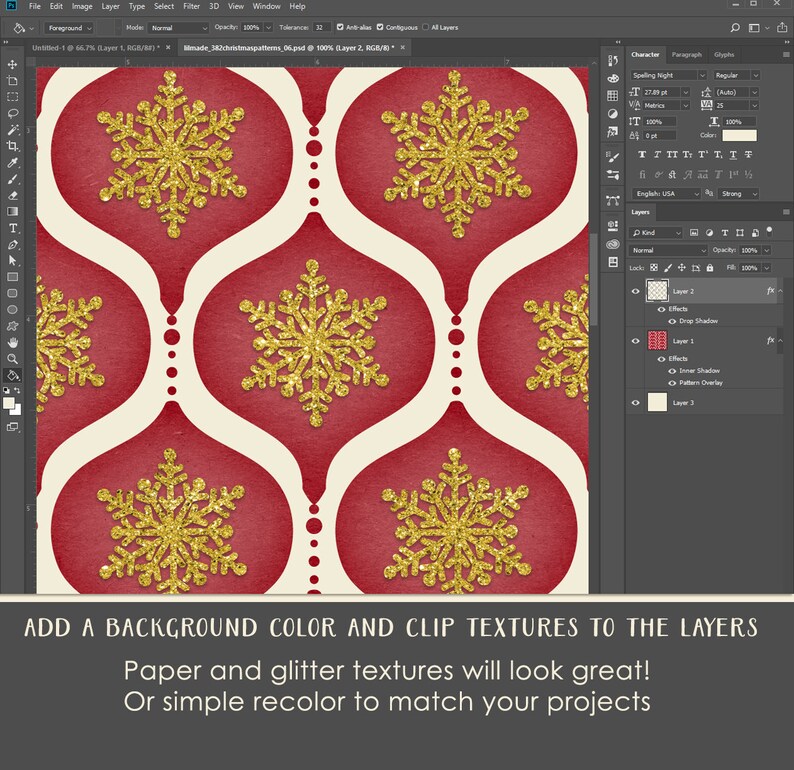Viewport: 794px width, 770px height.
Task: Open the layer blend mode Normal dropdown
Action: (668, 250)
